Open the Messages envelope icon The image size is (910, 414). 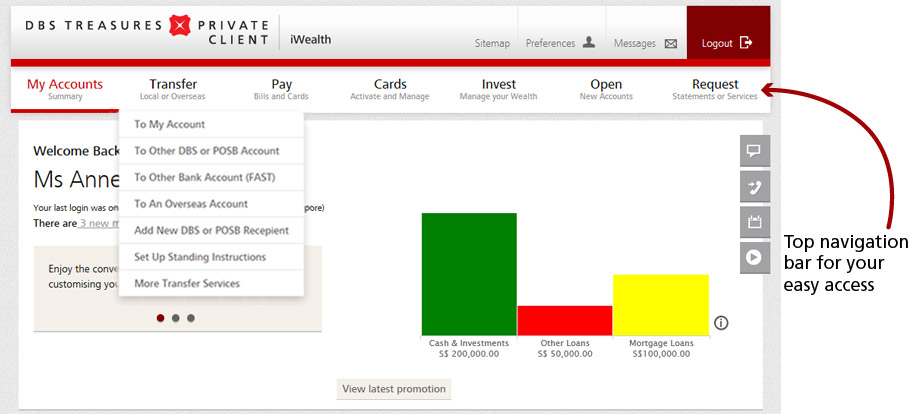pos(671,44)
